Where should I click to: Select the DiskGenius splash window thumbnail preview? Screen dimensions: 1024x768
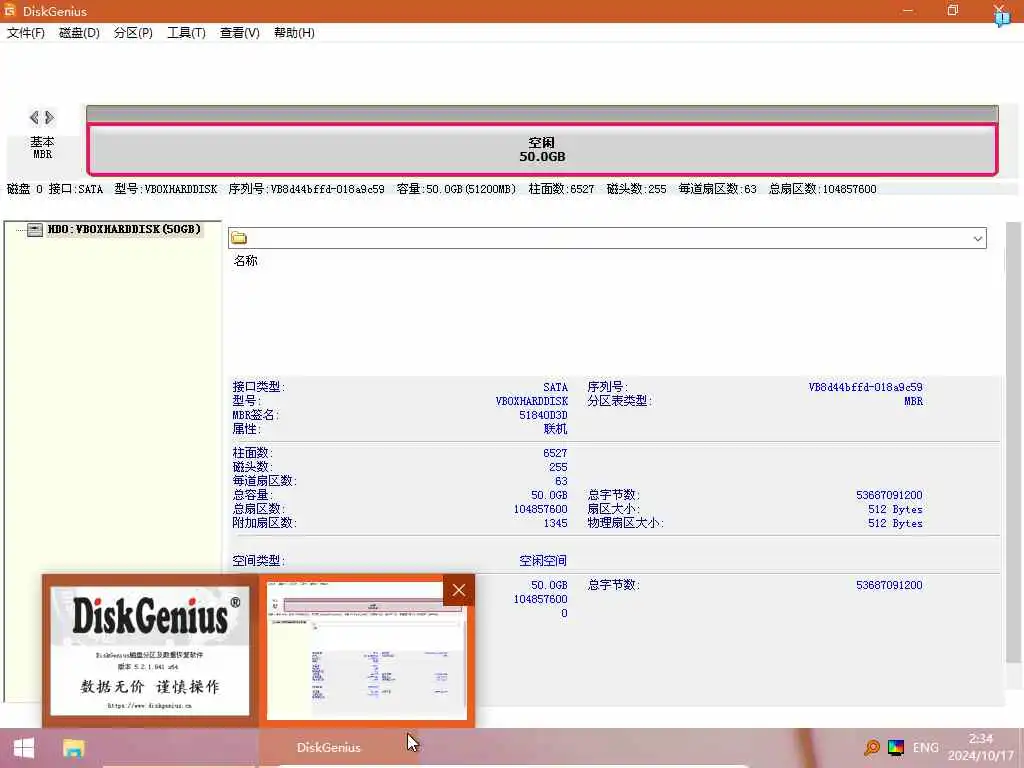click(150, 650)
